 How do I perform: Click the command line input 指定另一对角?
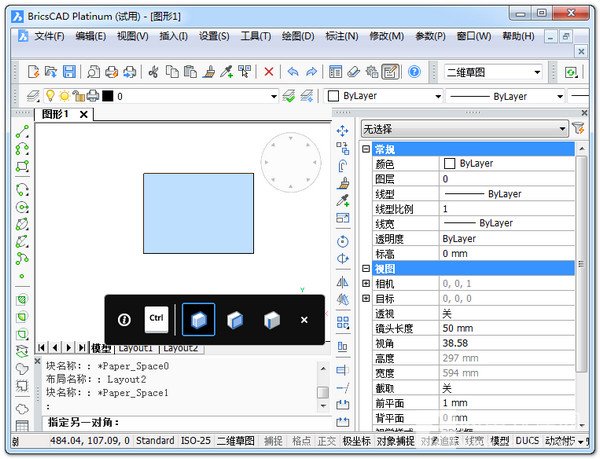(x=180, y=422)
